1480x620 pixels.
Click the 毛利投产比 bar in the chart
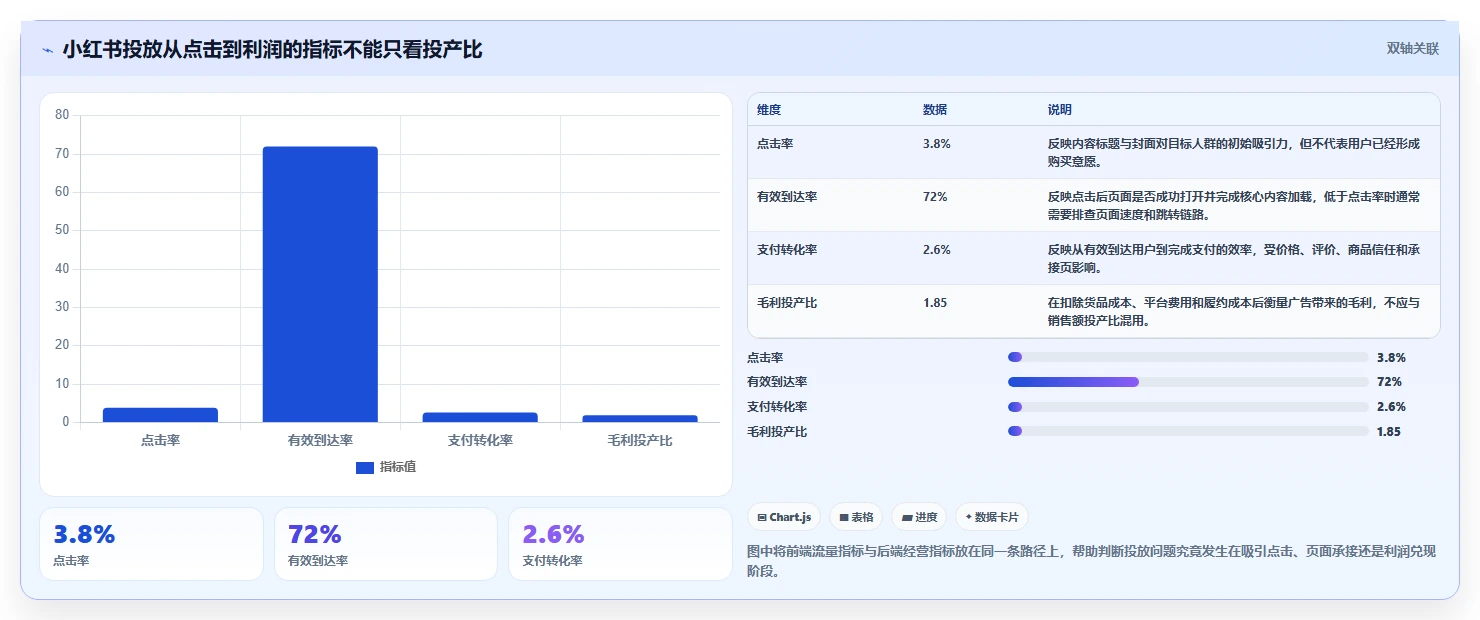(640, 418)
